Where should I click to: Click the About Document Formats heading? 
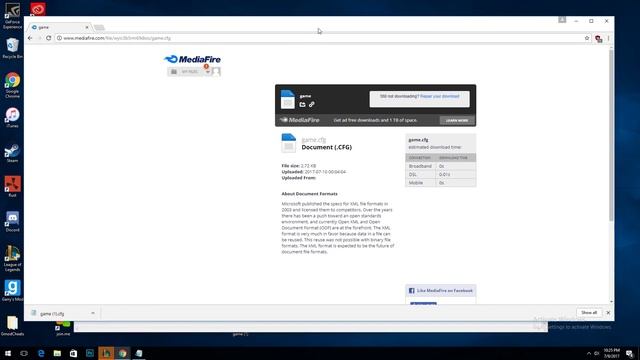tap(309, 194)
